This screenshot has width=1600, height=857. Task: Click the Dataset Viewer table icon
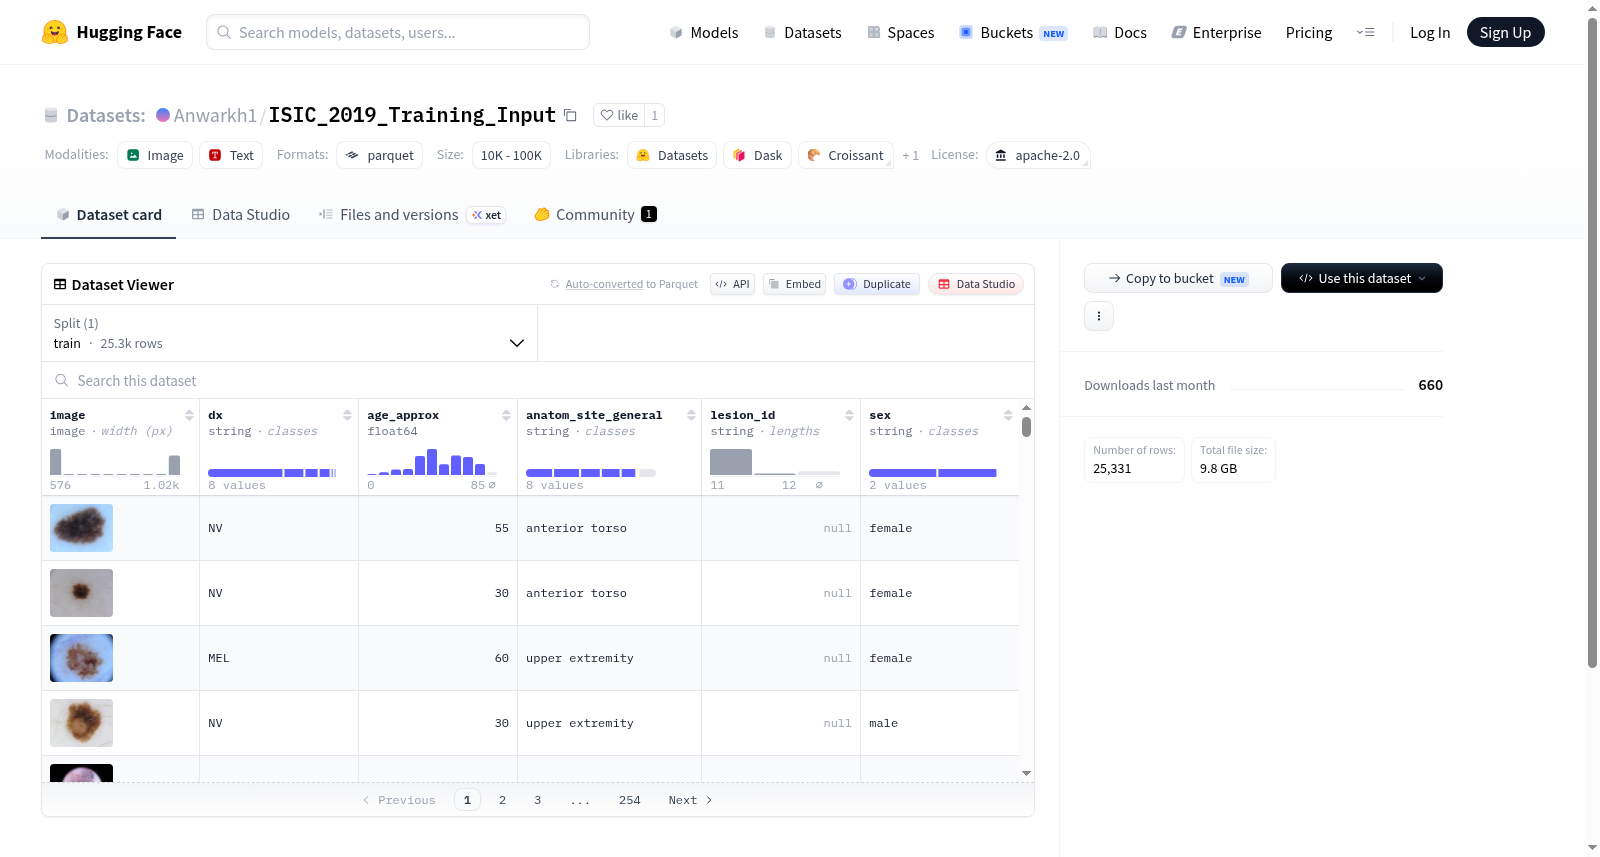(x=60, y=284)
